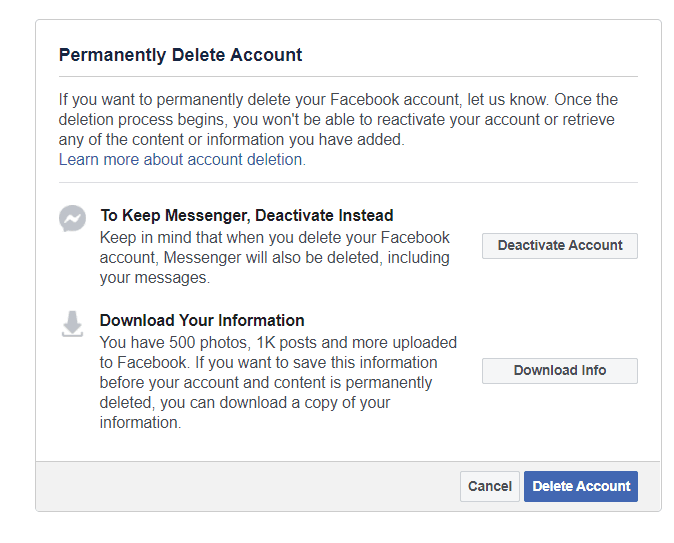The image size is (674, 543).
Task: Click the gray footer bar left of Cancel
Action: click(248, 486)
